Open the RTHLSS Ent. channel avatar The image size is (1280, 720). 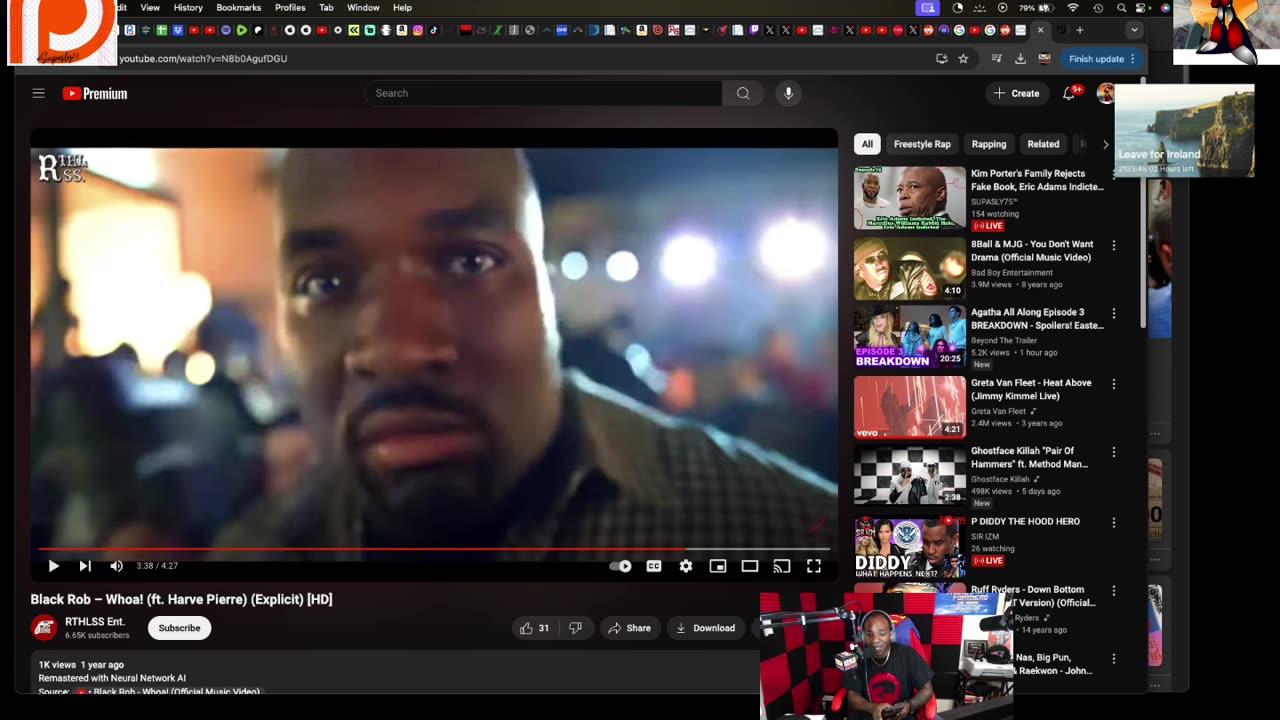pyautogui.click(x=44, y=628)
